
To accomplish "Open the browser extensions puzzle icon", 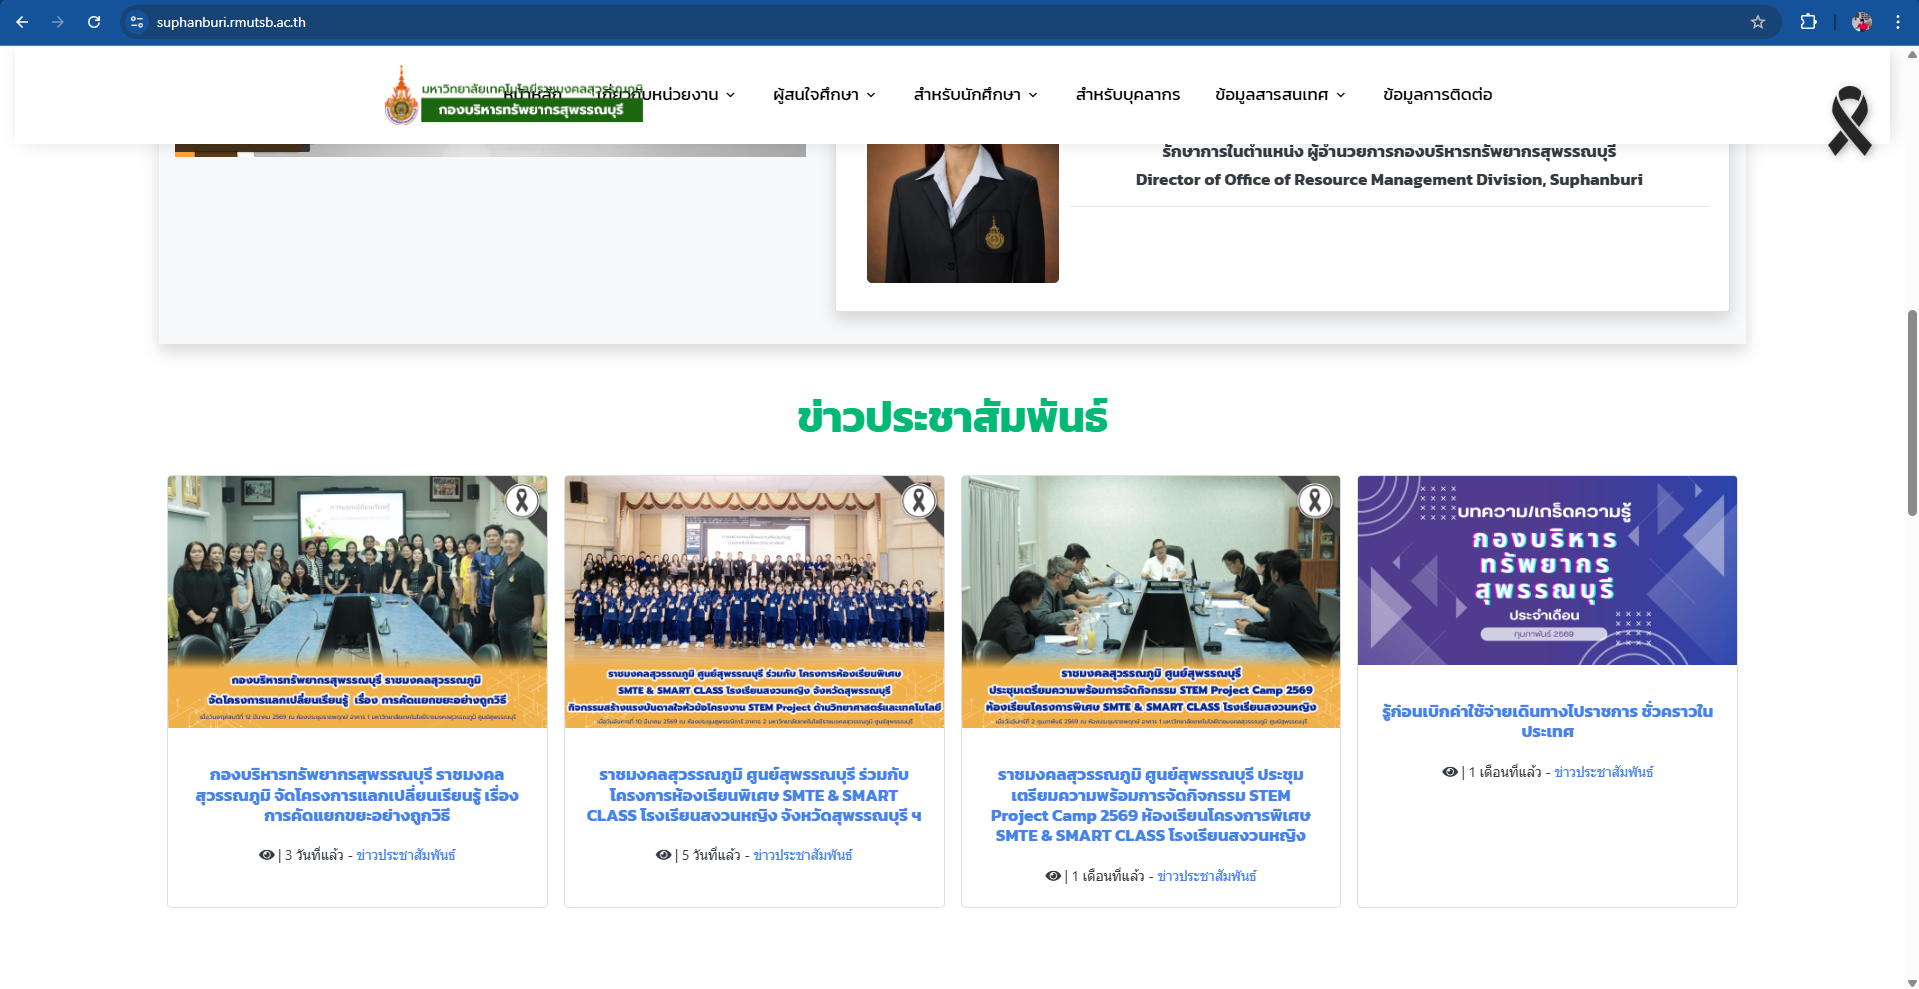I will (x=1808, y=22).
